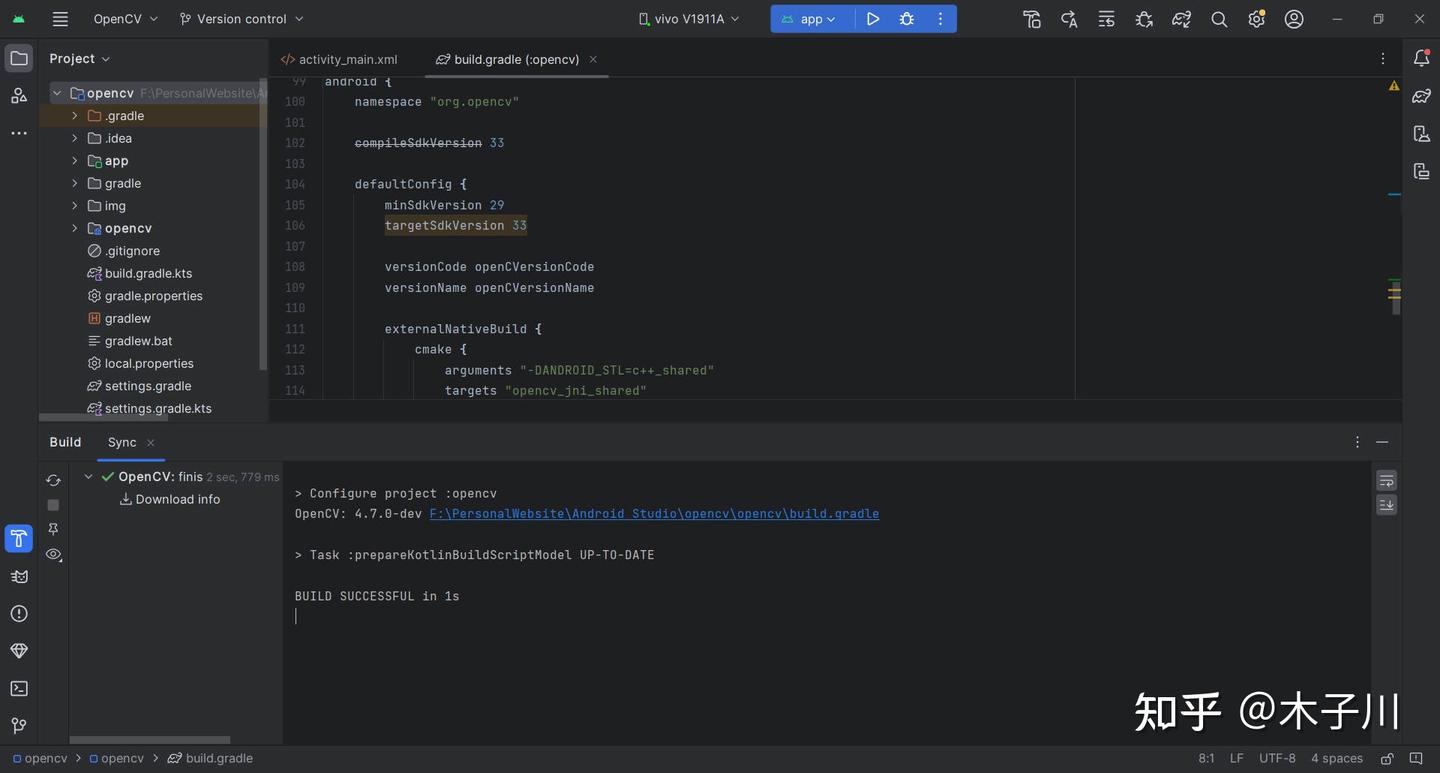Open the Notifications bell
This screenshot has width=1440, height=773.
point(1421,57)
